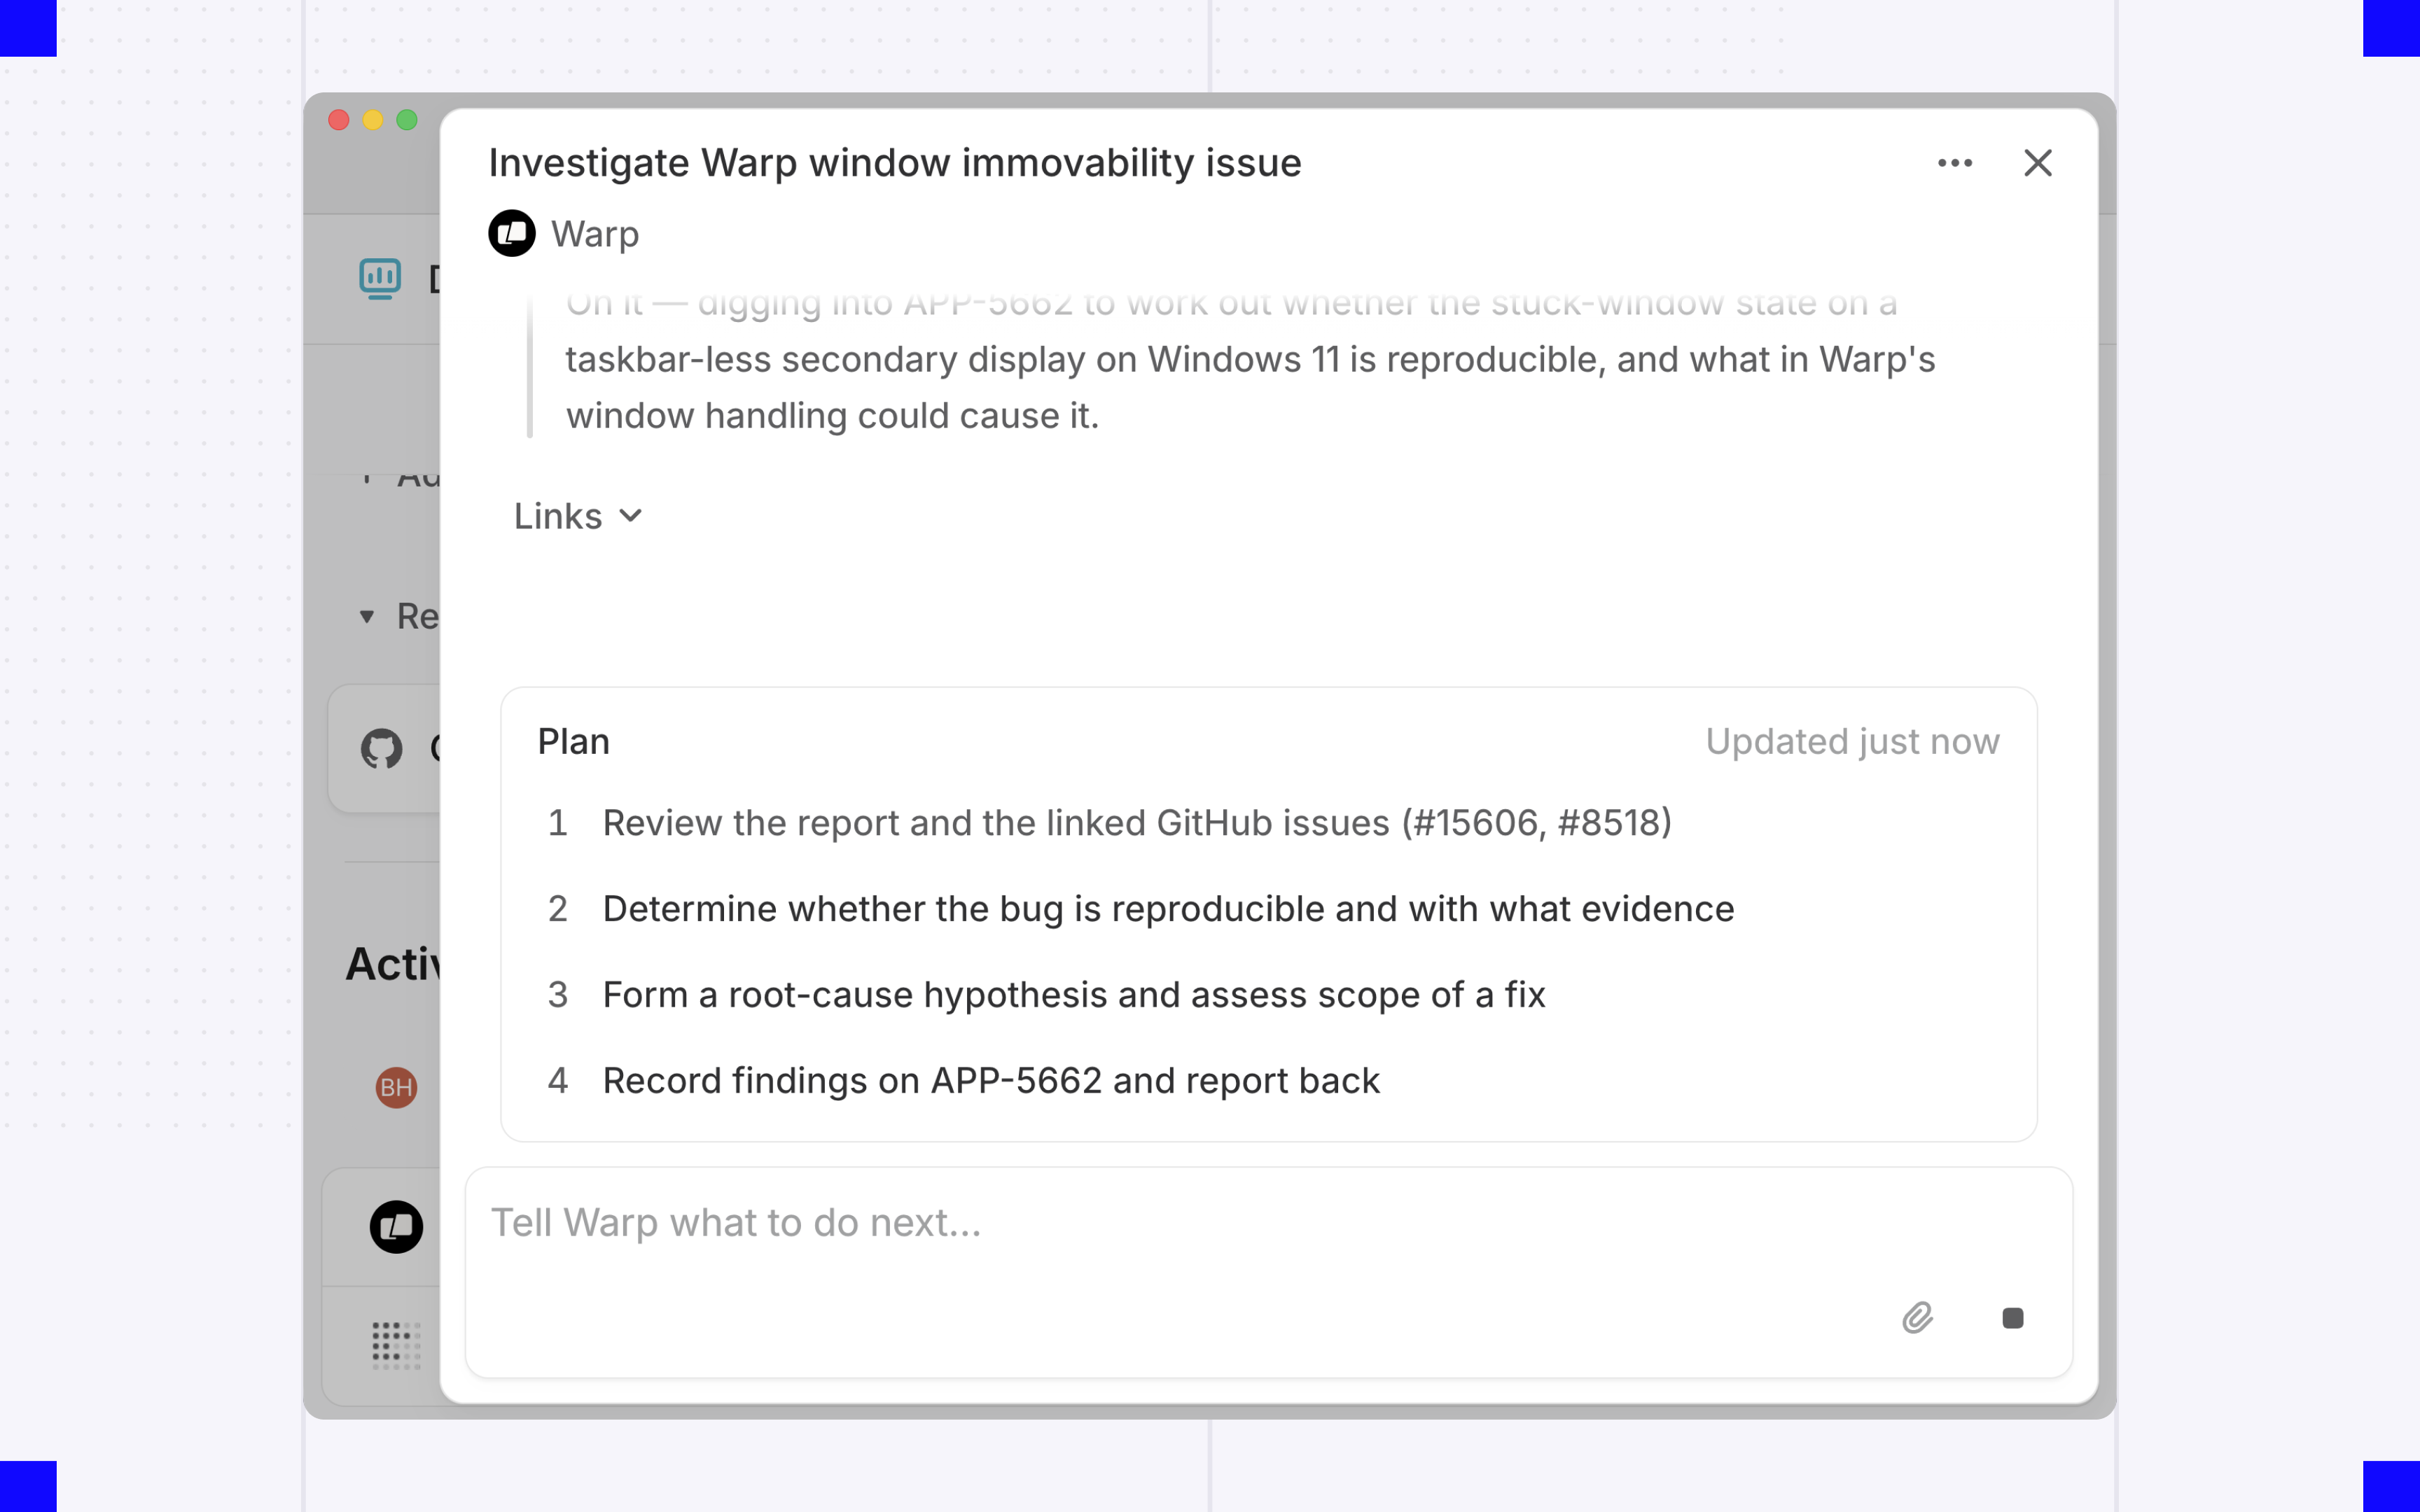
Task: Stop the agent with the square button
Action: tap(2013, 1318)
